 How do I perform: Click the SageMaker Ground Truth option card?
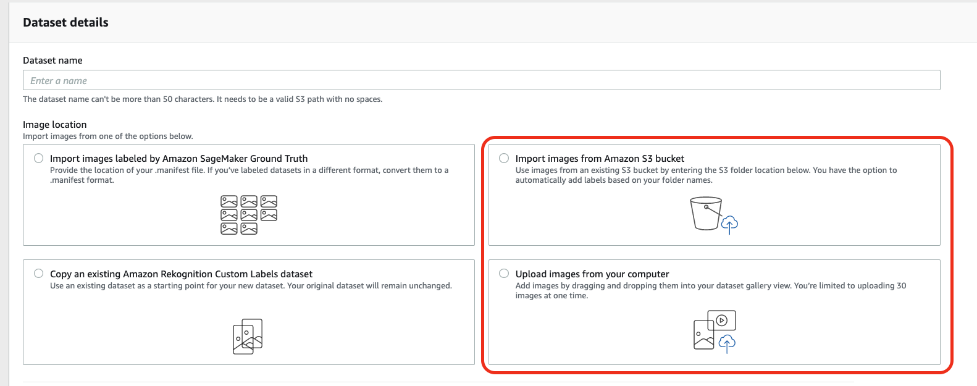[x=249, y=195]
